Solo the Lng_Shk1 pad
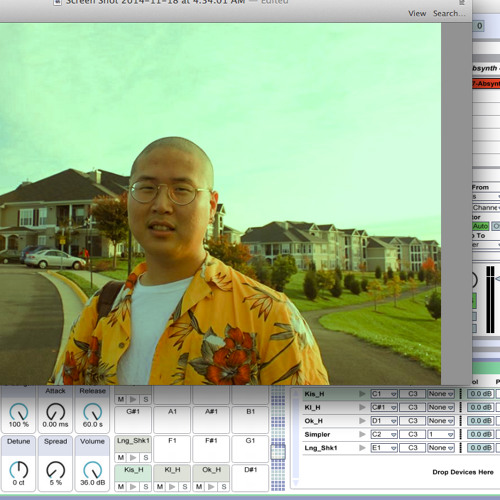Screen dimensions: 500x500 [x=146, y=457]
